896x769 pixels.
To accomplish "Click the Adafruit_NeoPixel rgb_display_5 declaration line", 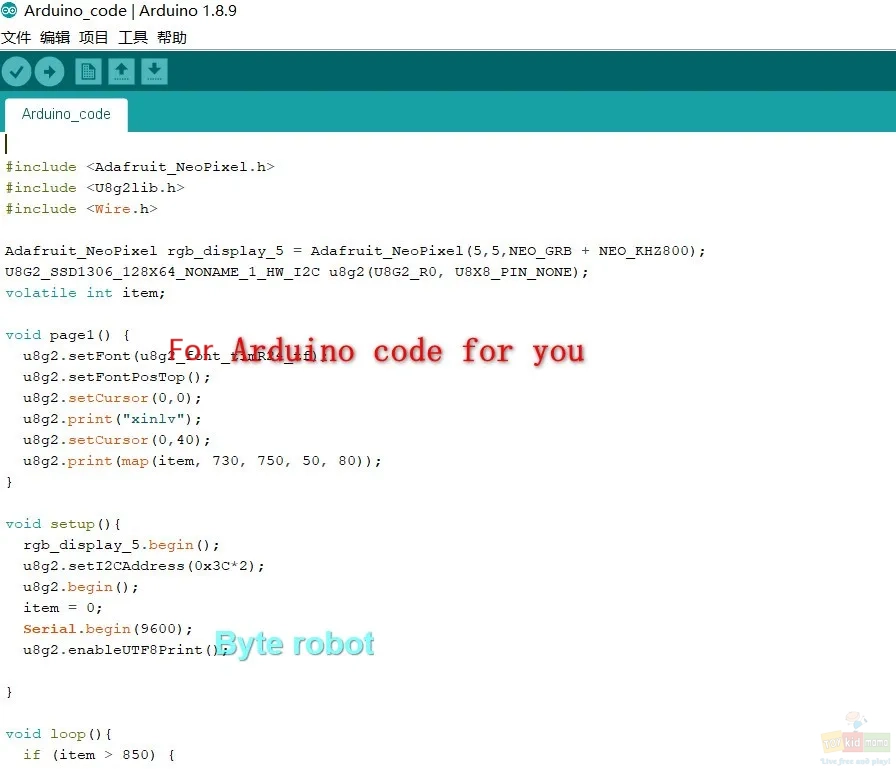I will 355,251.
